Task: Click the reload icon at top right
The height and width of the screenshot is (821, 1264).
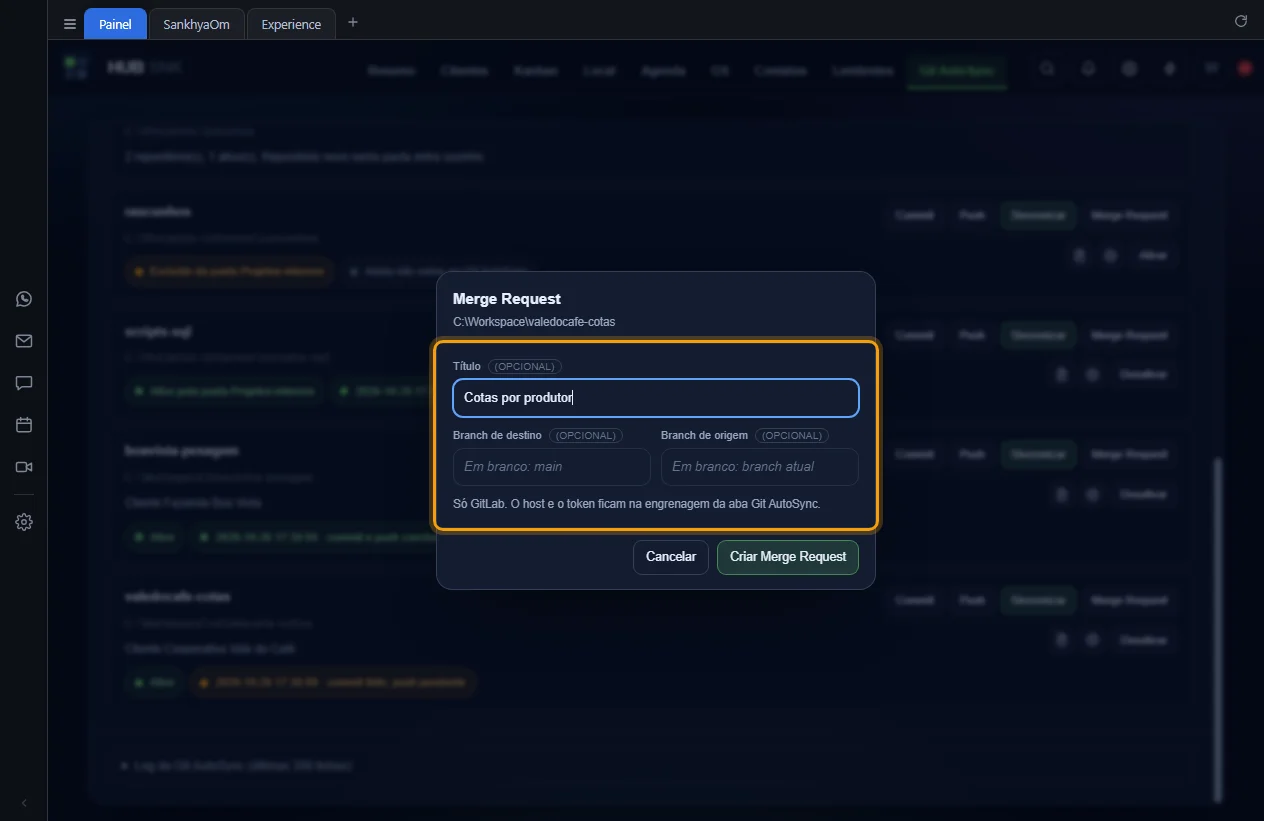Action: tap(1241, 21)
